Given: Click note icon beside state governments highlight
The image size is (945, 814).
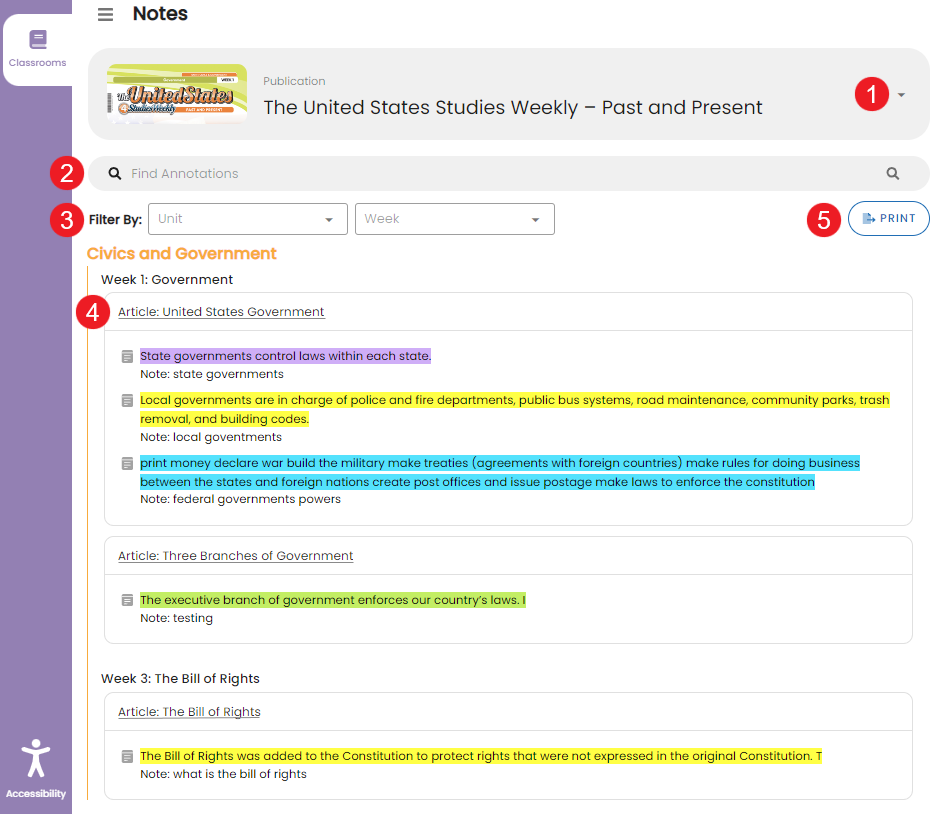Looking at the screenshot, I should coord(127,357).
